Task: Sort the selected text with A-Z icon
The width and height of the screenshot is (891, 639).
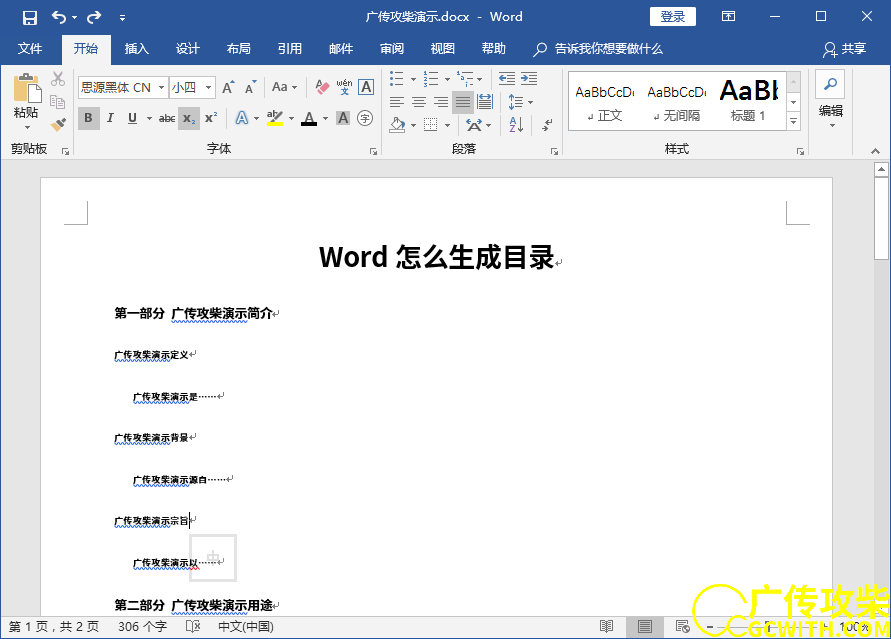Action: [517, 125]
